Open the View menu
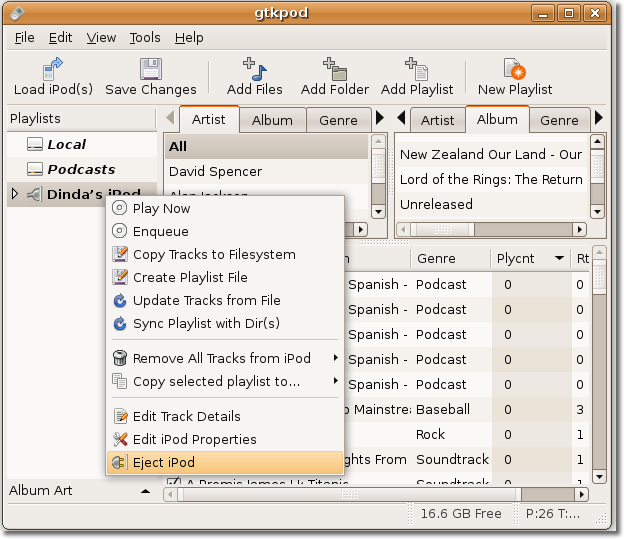This screenshot has height=539, width=624. tap(101, 37)
